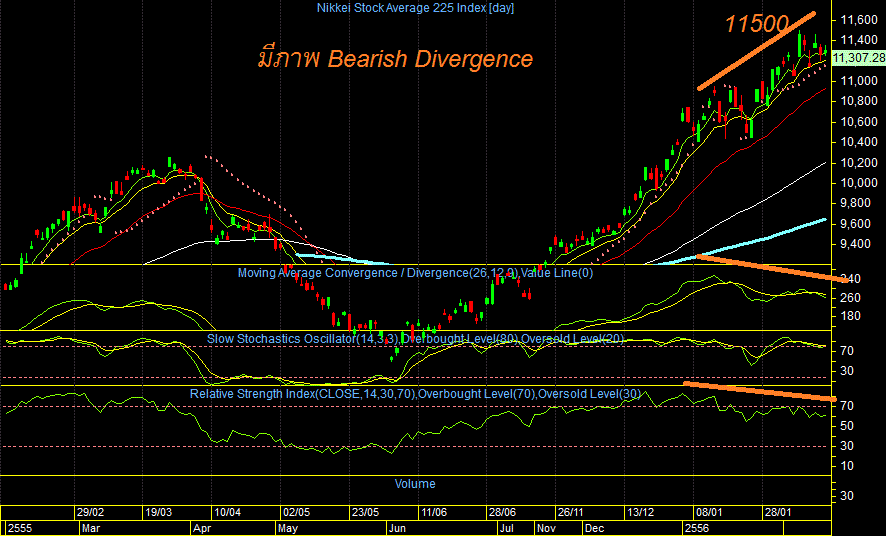This screenshot has height=536, width=886.
Task: Click the 2556 year label
Action: [x=696, y=528]
